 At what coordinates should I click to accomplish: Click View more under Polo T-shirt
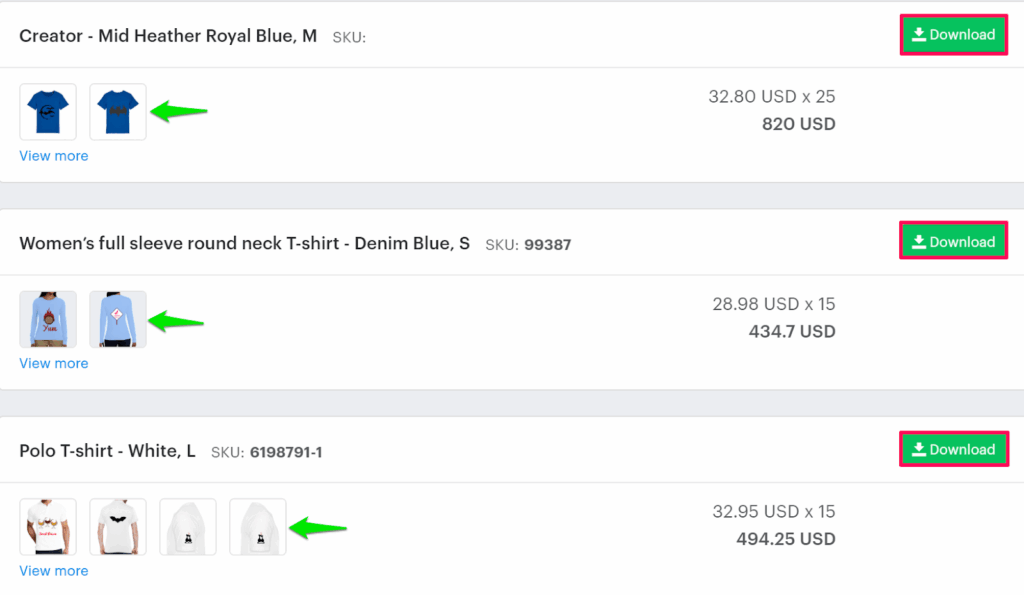[54, 571]
